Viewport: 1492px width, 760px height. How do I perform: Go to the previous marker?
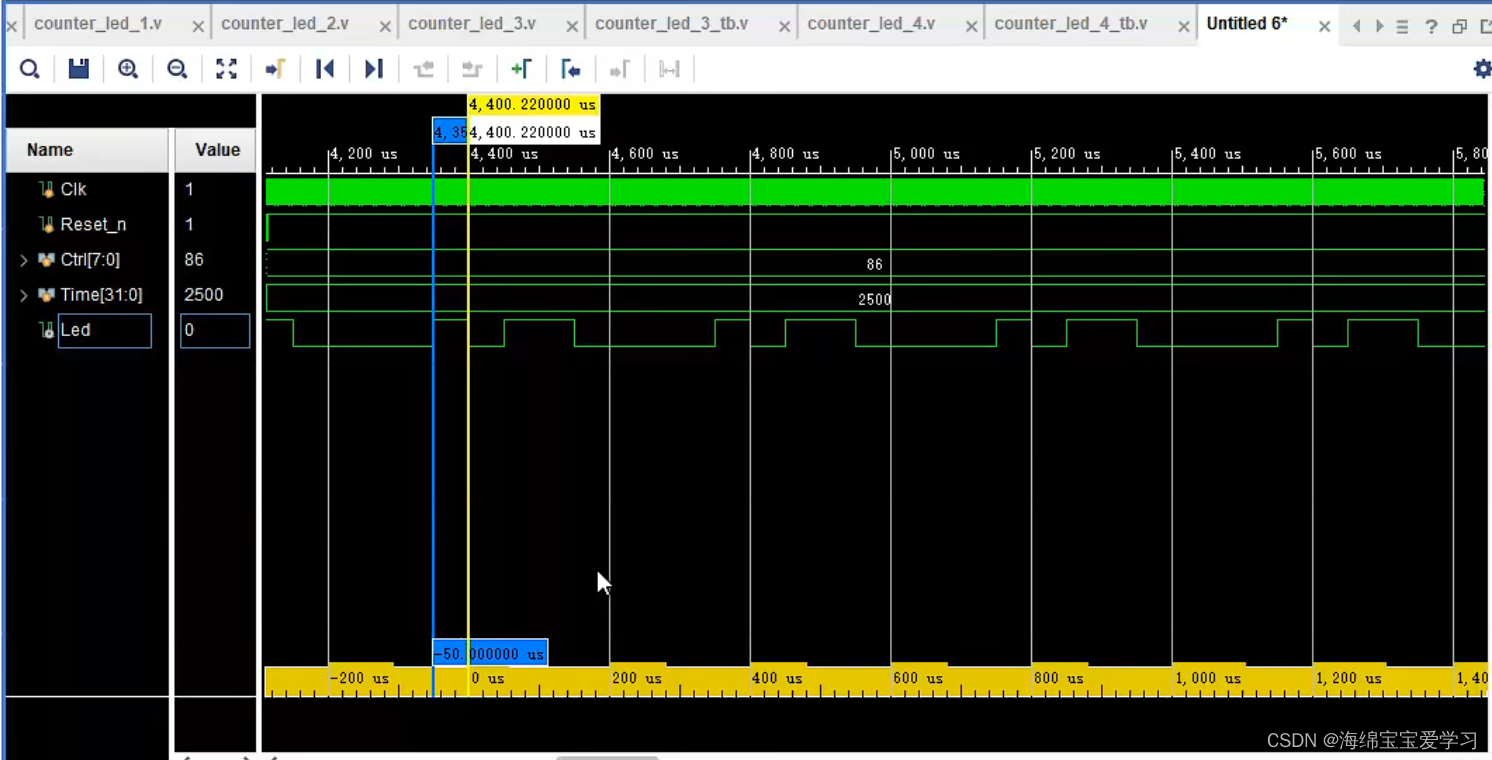pos(570,69)
